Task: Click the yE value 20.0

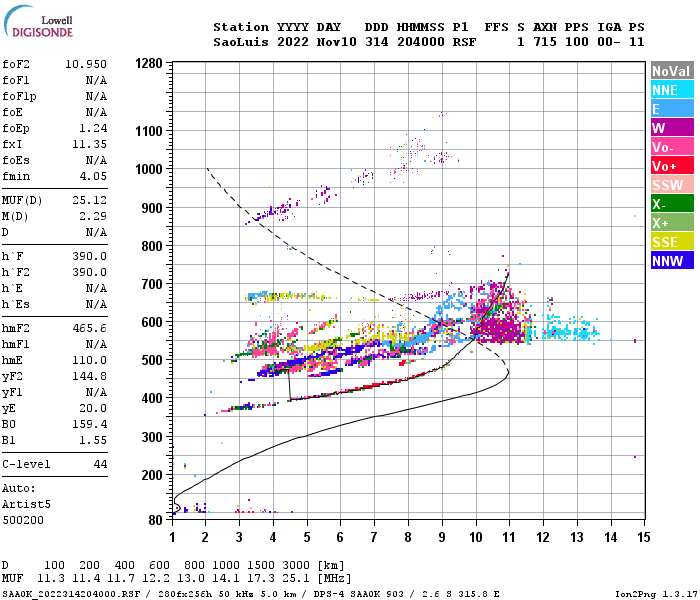Action: 93,408
